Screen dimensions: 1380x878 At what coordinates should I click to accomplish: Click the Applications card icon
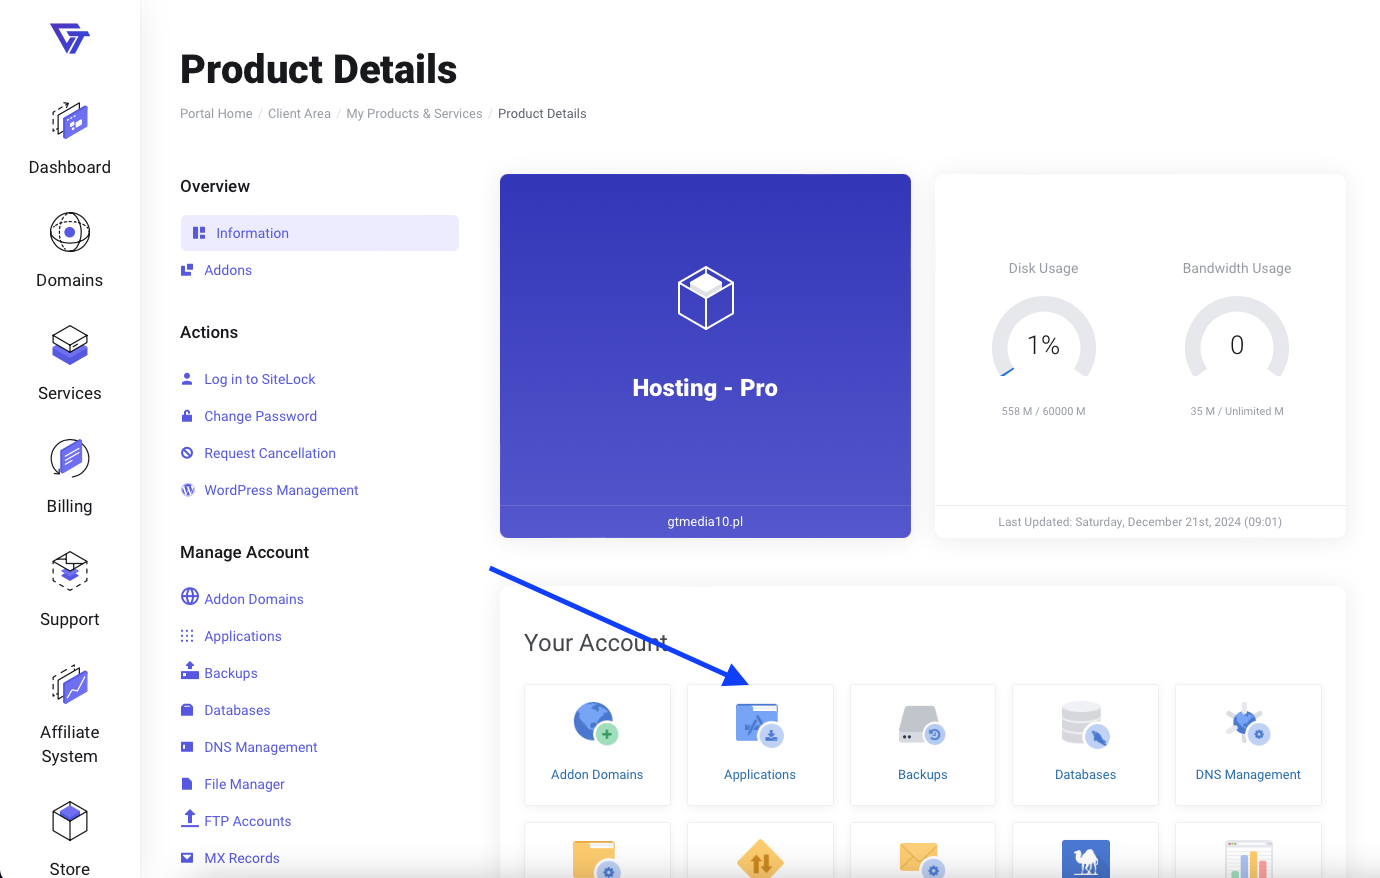click(760, 724)
